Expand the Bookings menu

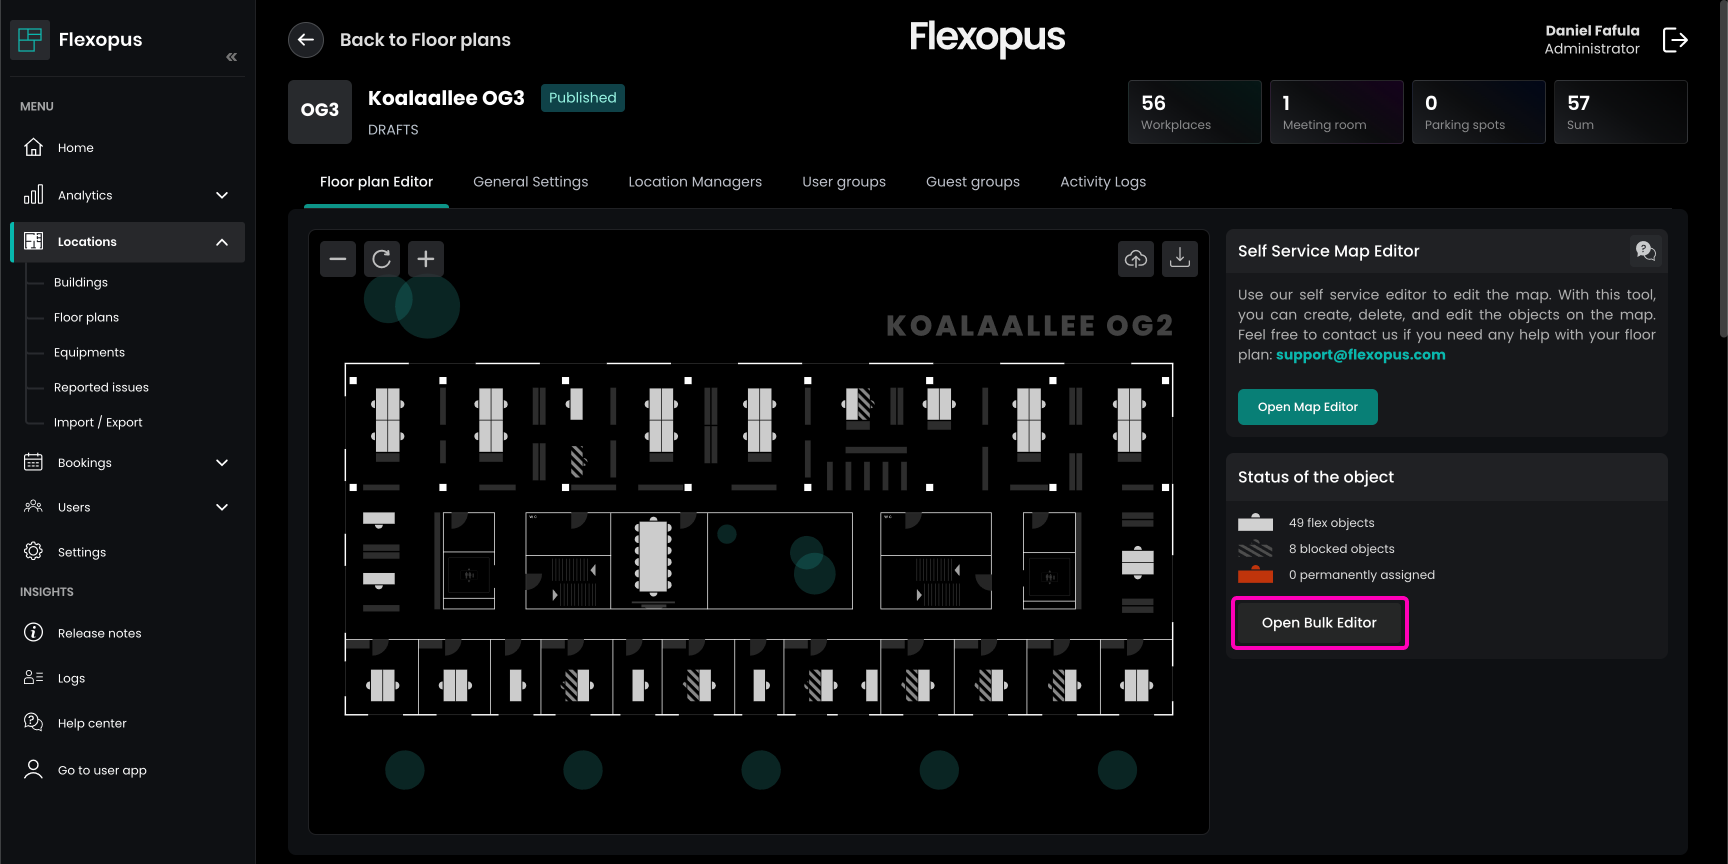coord(222,462)
